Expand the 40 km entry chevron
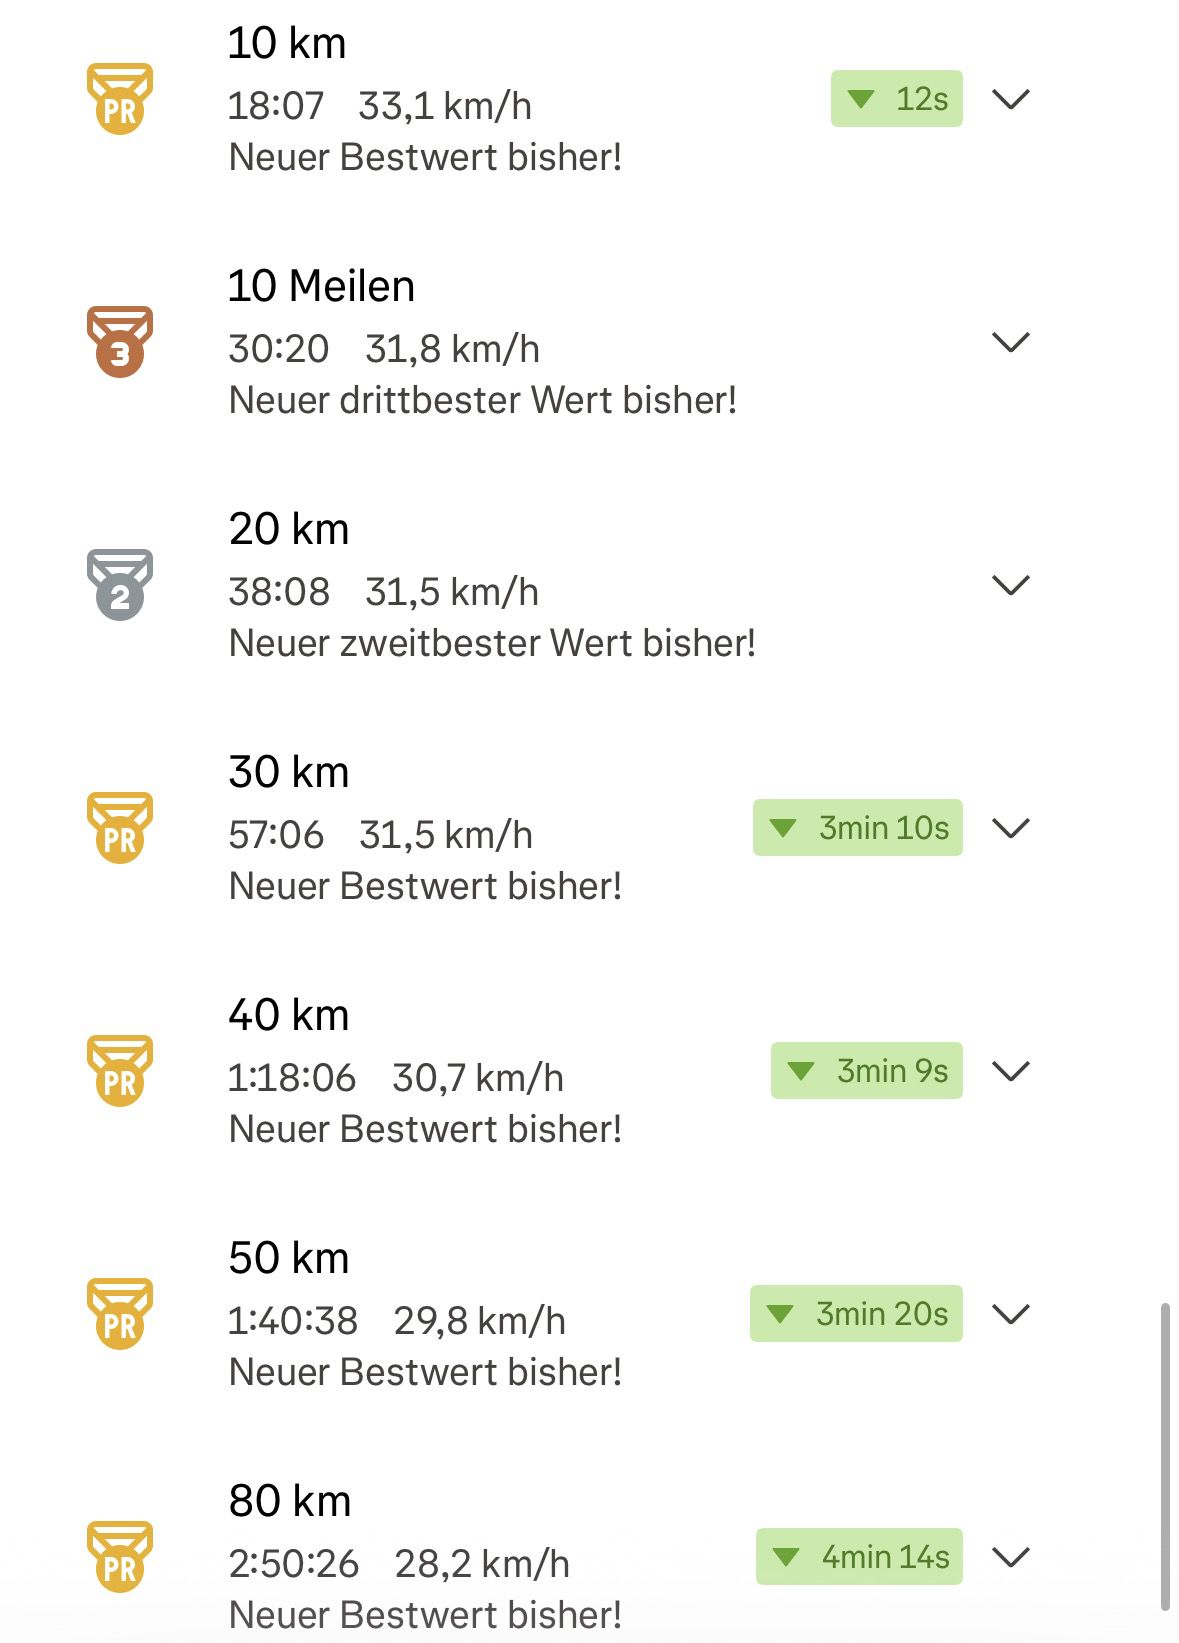Image resolution: width=1179 pixels, height=1643 pixels. click(x=1011, y=1071)
